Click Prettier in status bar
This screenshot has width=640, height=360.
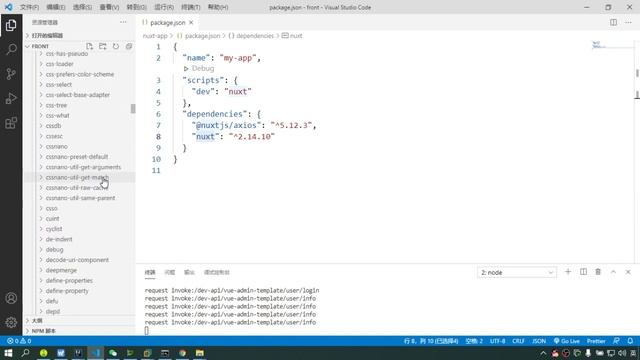pos(596,341)
